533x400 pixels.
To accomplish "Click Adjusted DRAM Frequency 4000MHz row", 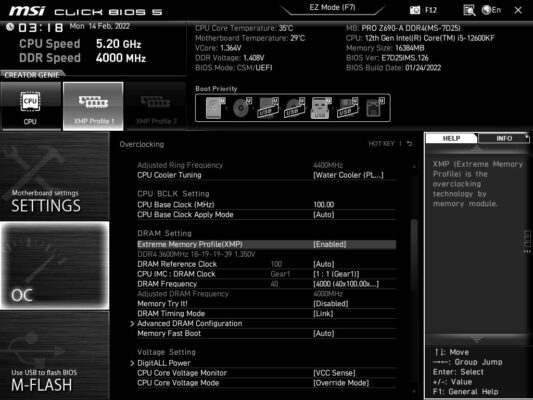I will pos(266,294).
